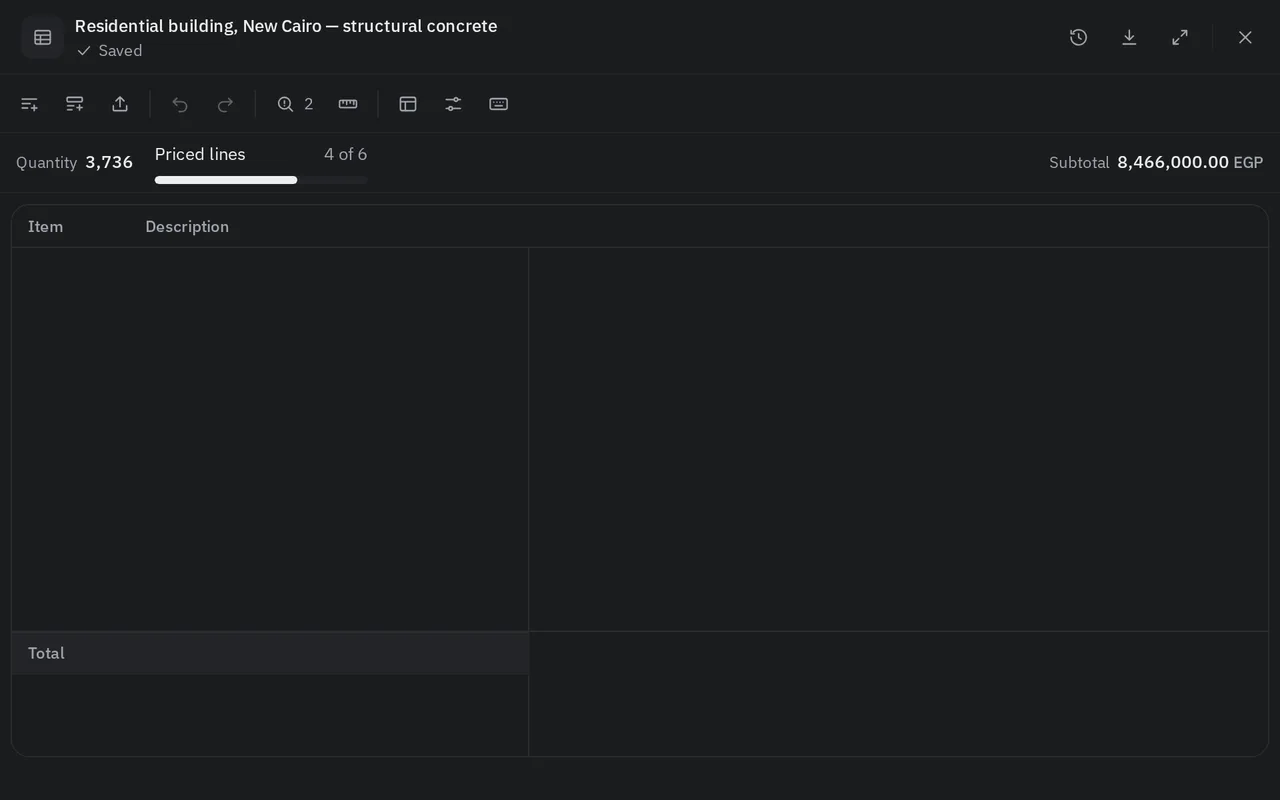This screenshot has width=1280, height=800.
Task: Close the structural concrete document
Action: (x=1245, y=37)
